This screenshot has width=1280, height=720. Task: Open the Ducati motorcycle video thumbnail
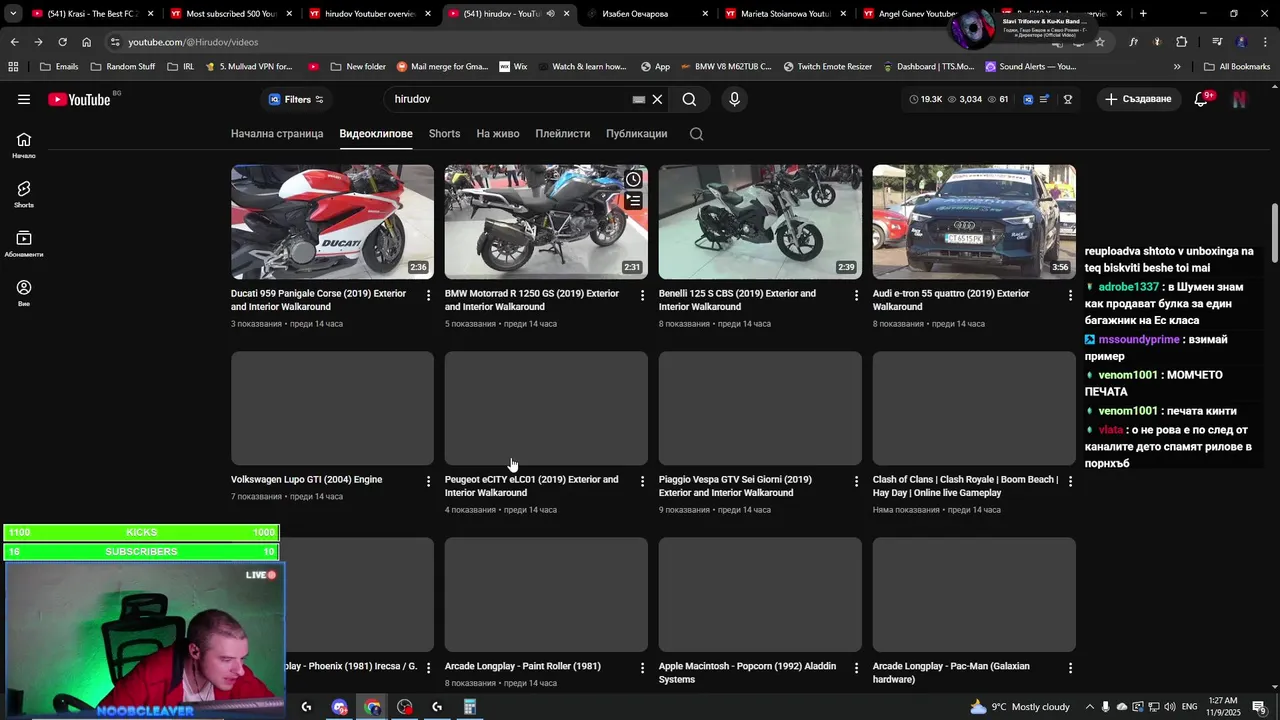pos(332,222)
